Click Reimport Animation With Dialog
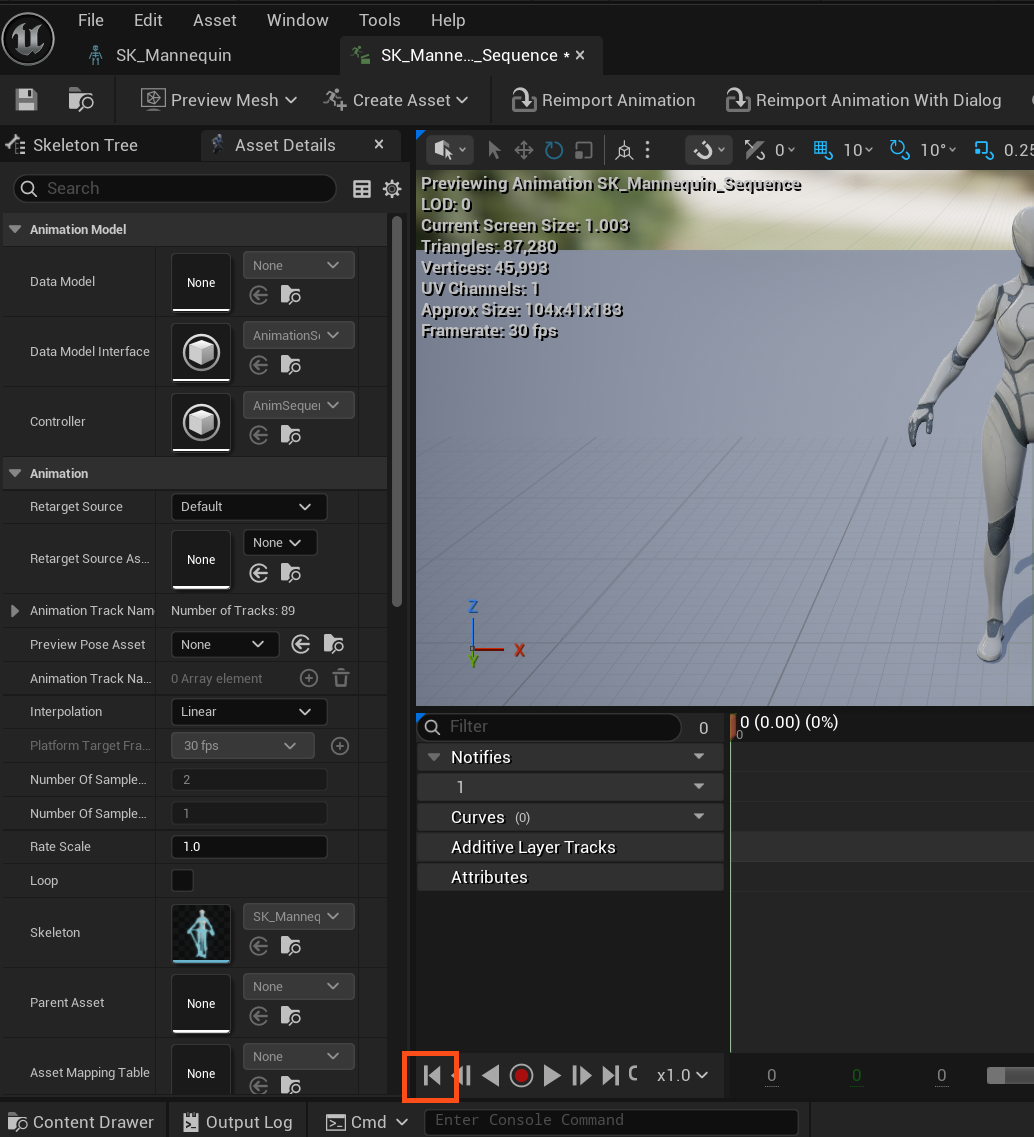1034x1137 pixels. pos(864,100)
